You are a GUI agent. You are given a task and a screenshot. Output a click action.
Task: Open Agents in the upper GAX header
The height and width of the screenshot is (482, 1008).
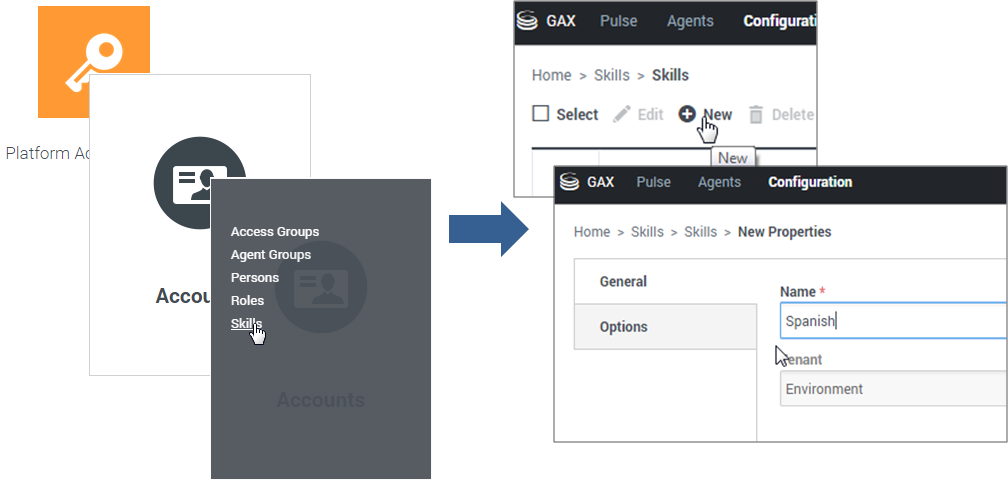[x=691, y=21]
